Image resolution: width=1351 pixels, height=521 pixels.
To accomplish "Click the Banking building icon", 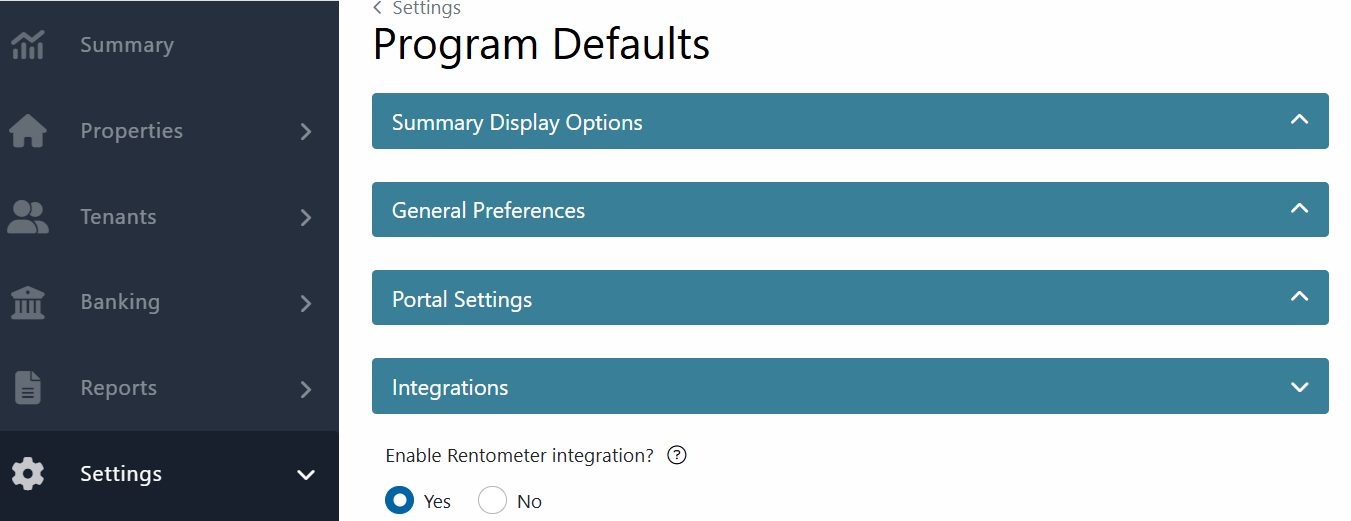I will click(x=27, y=302).
